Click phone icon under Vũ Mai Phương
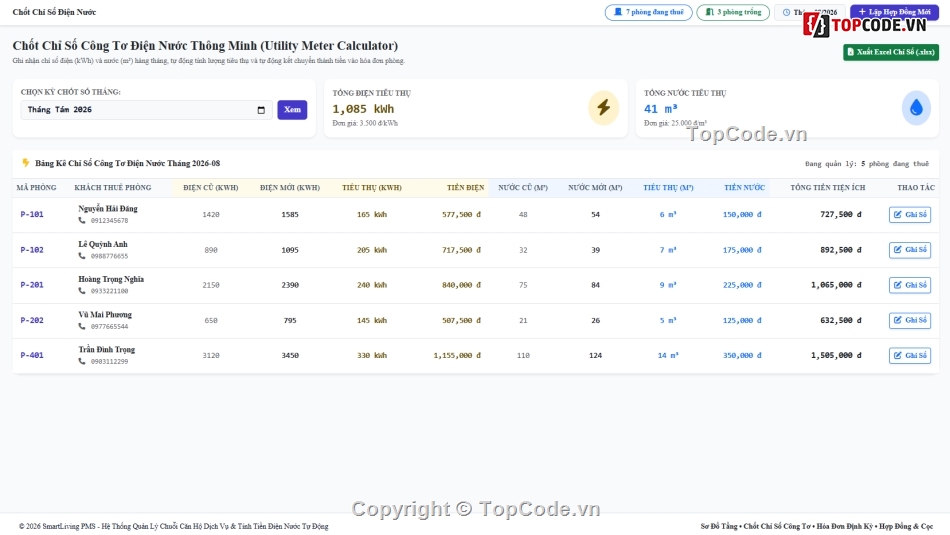The image size is (950, 535). pos(82,327)
